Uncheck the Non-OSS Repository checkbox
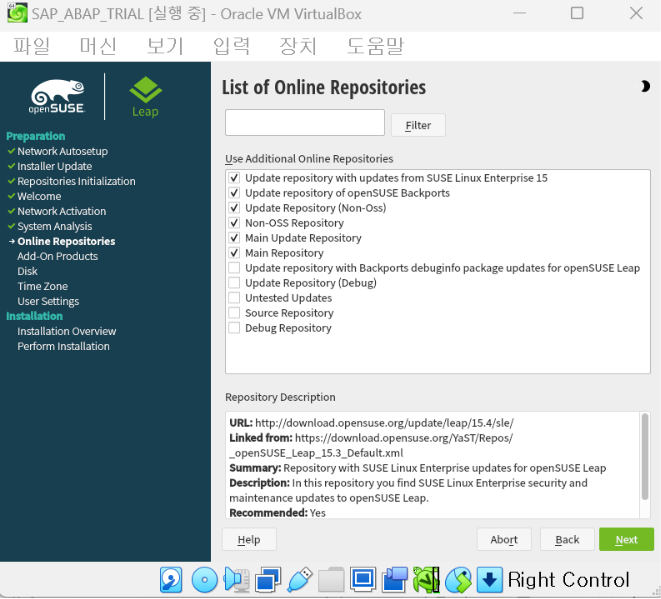Screen dimensions: 661x599 234,223
